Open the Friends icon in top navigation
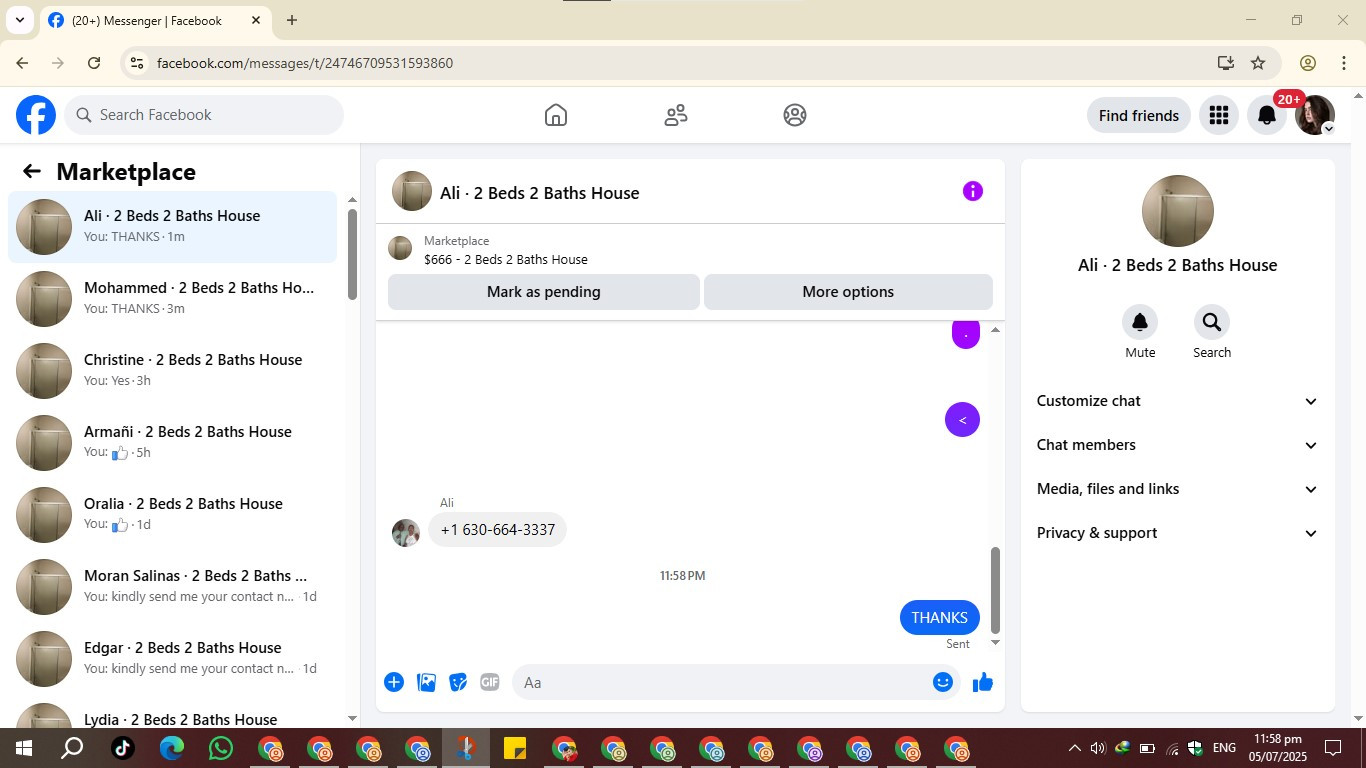Image resolution: width=1366 pixels, height=768 pixels. click(x=676, y=115)
